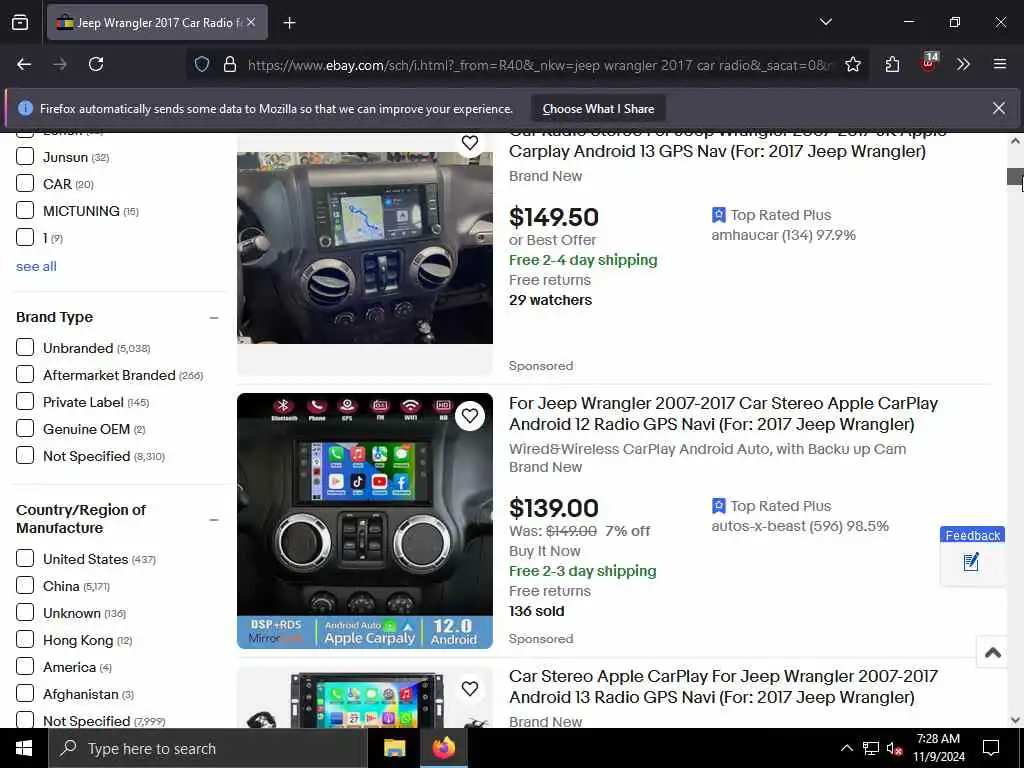Add $149.50 radio listing to watchlist
Screen dimensions: 1024x768
pos(470,142)
